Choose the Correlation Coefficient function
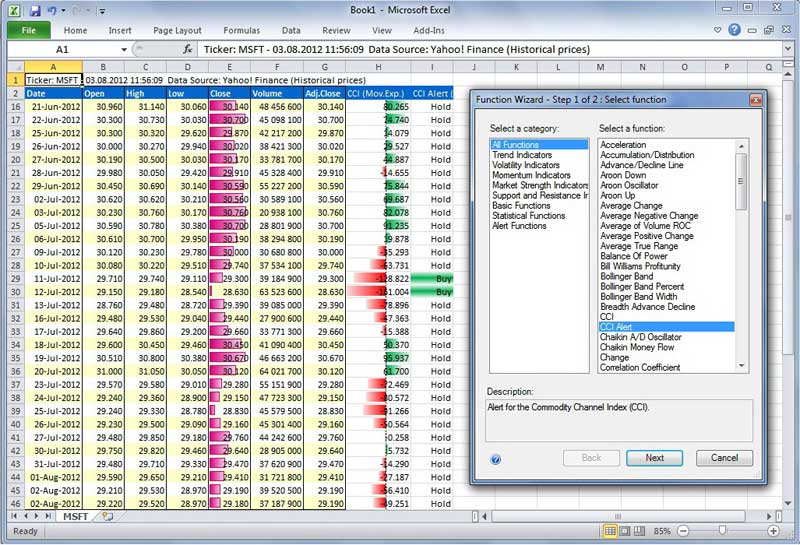This screenshot has width=800, height=545. (x=640, y=367)
